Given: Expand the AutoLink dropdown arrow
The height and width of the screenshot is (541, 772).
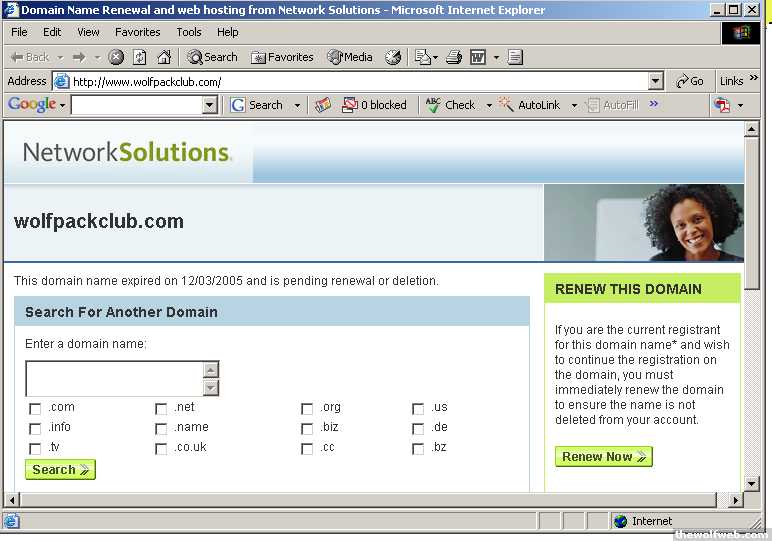Looking at the screenshot, I should 574,105.
